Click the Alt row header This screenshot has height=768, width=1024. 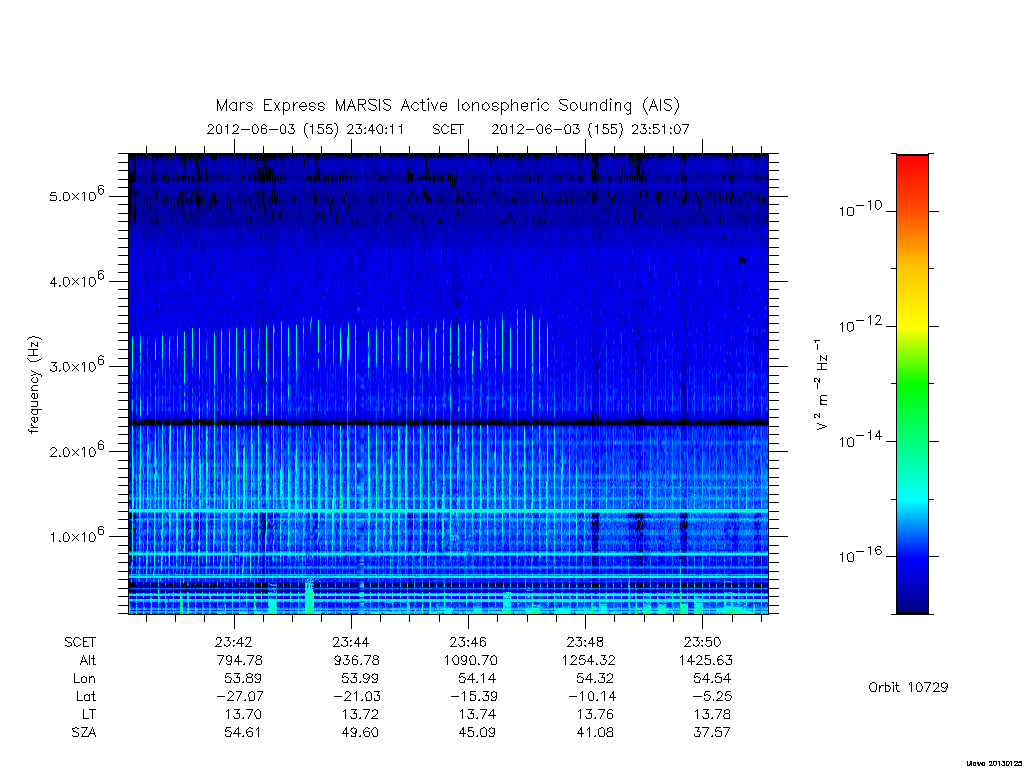[x=88, y=660]
